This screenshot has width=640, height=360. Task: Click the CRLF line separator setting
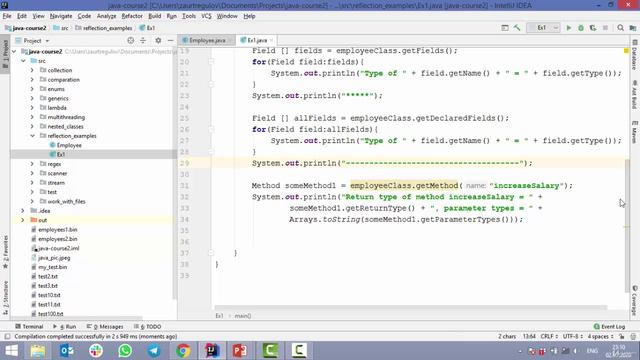tap(549, 337)
